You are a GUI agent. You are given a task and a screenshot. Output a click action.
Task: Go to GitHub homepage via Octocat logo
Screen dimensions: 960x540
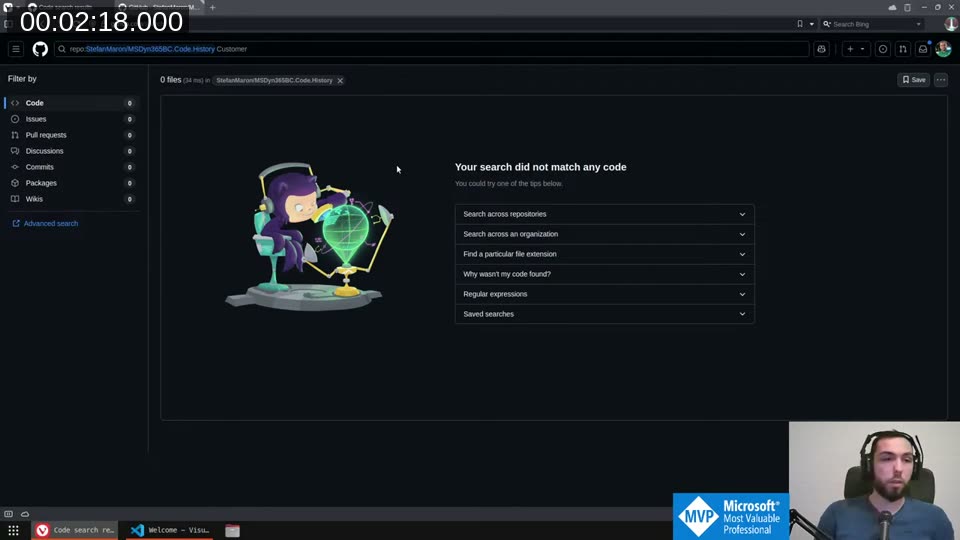point(40,49)
